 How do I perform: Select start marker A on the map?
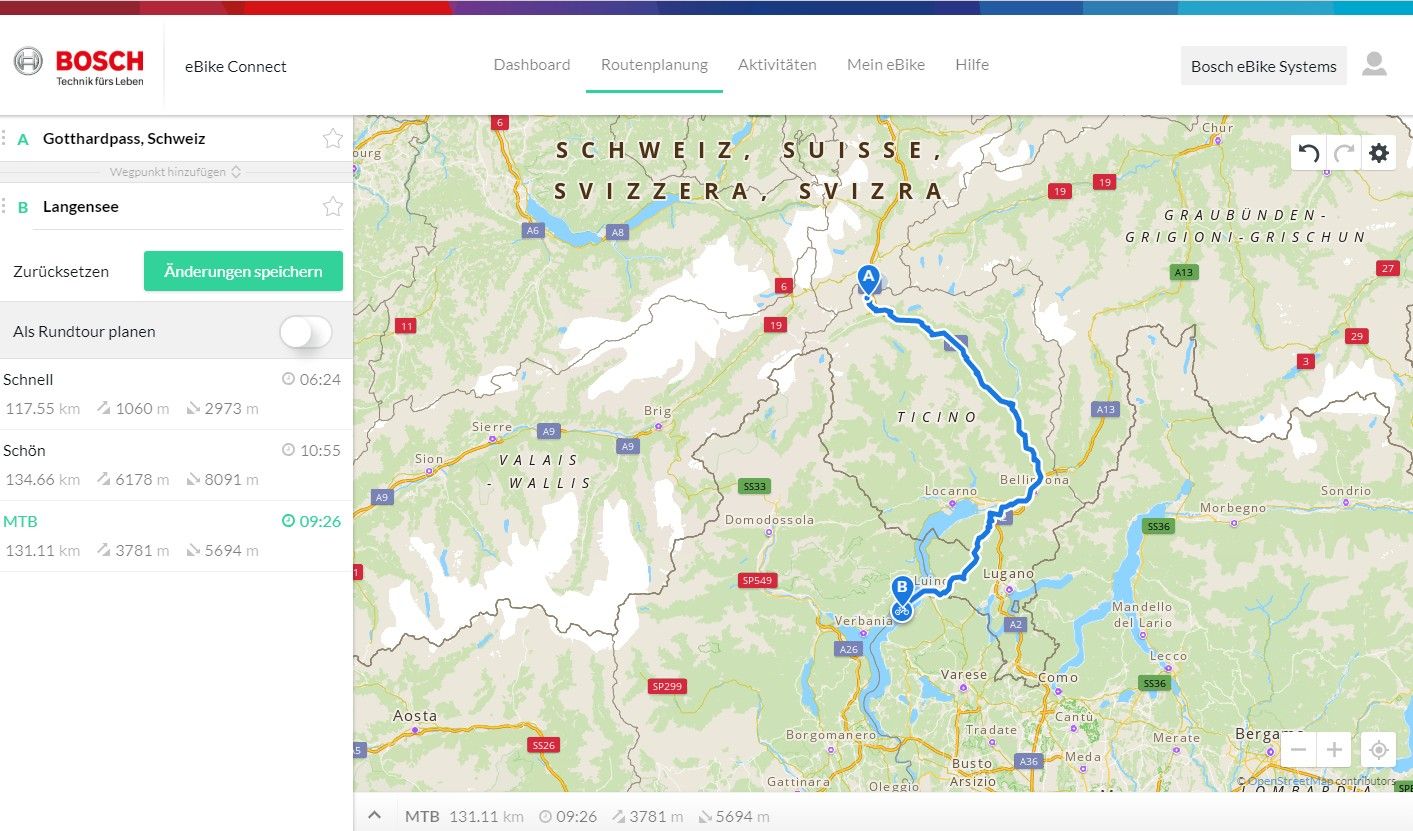tap(868, 279)
